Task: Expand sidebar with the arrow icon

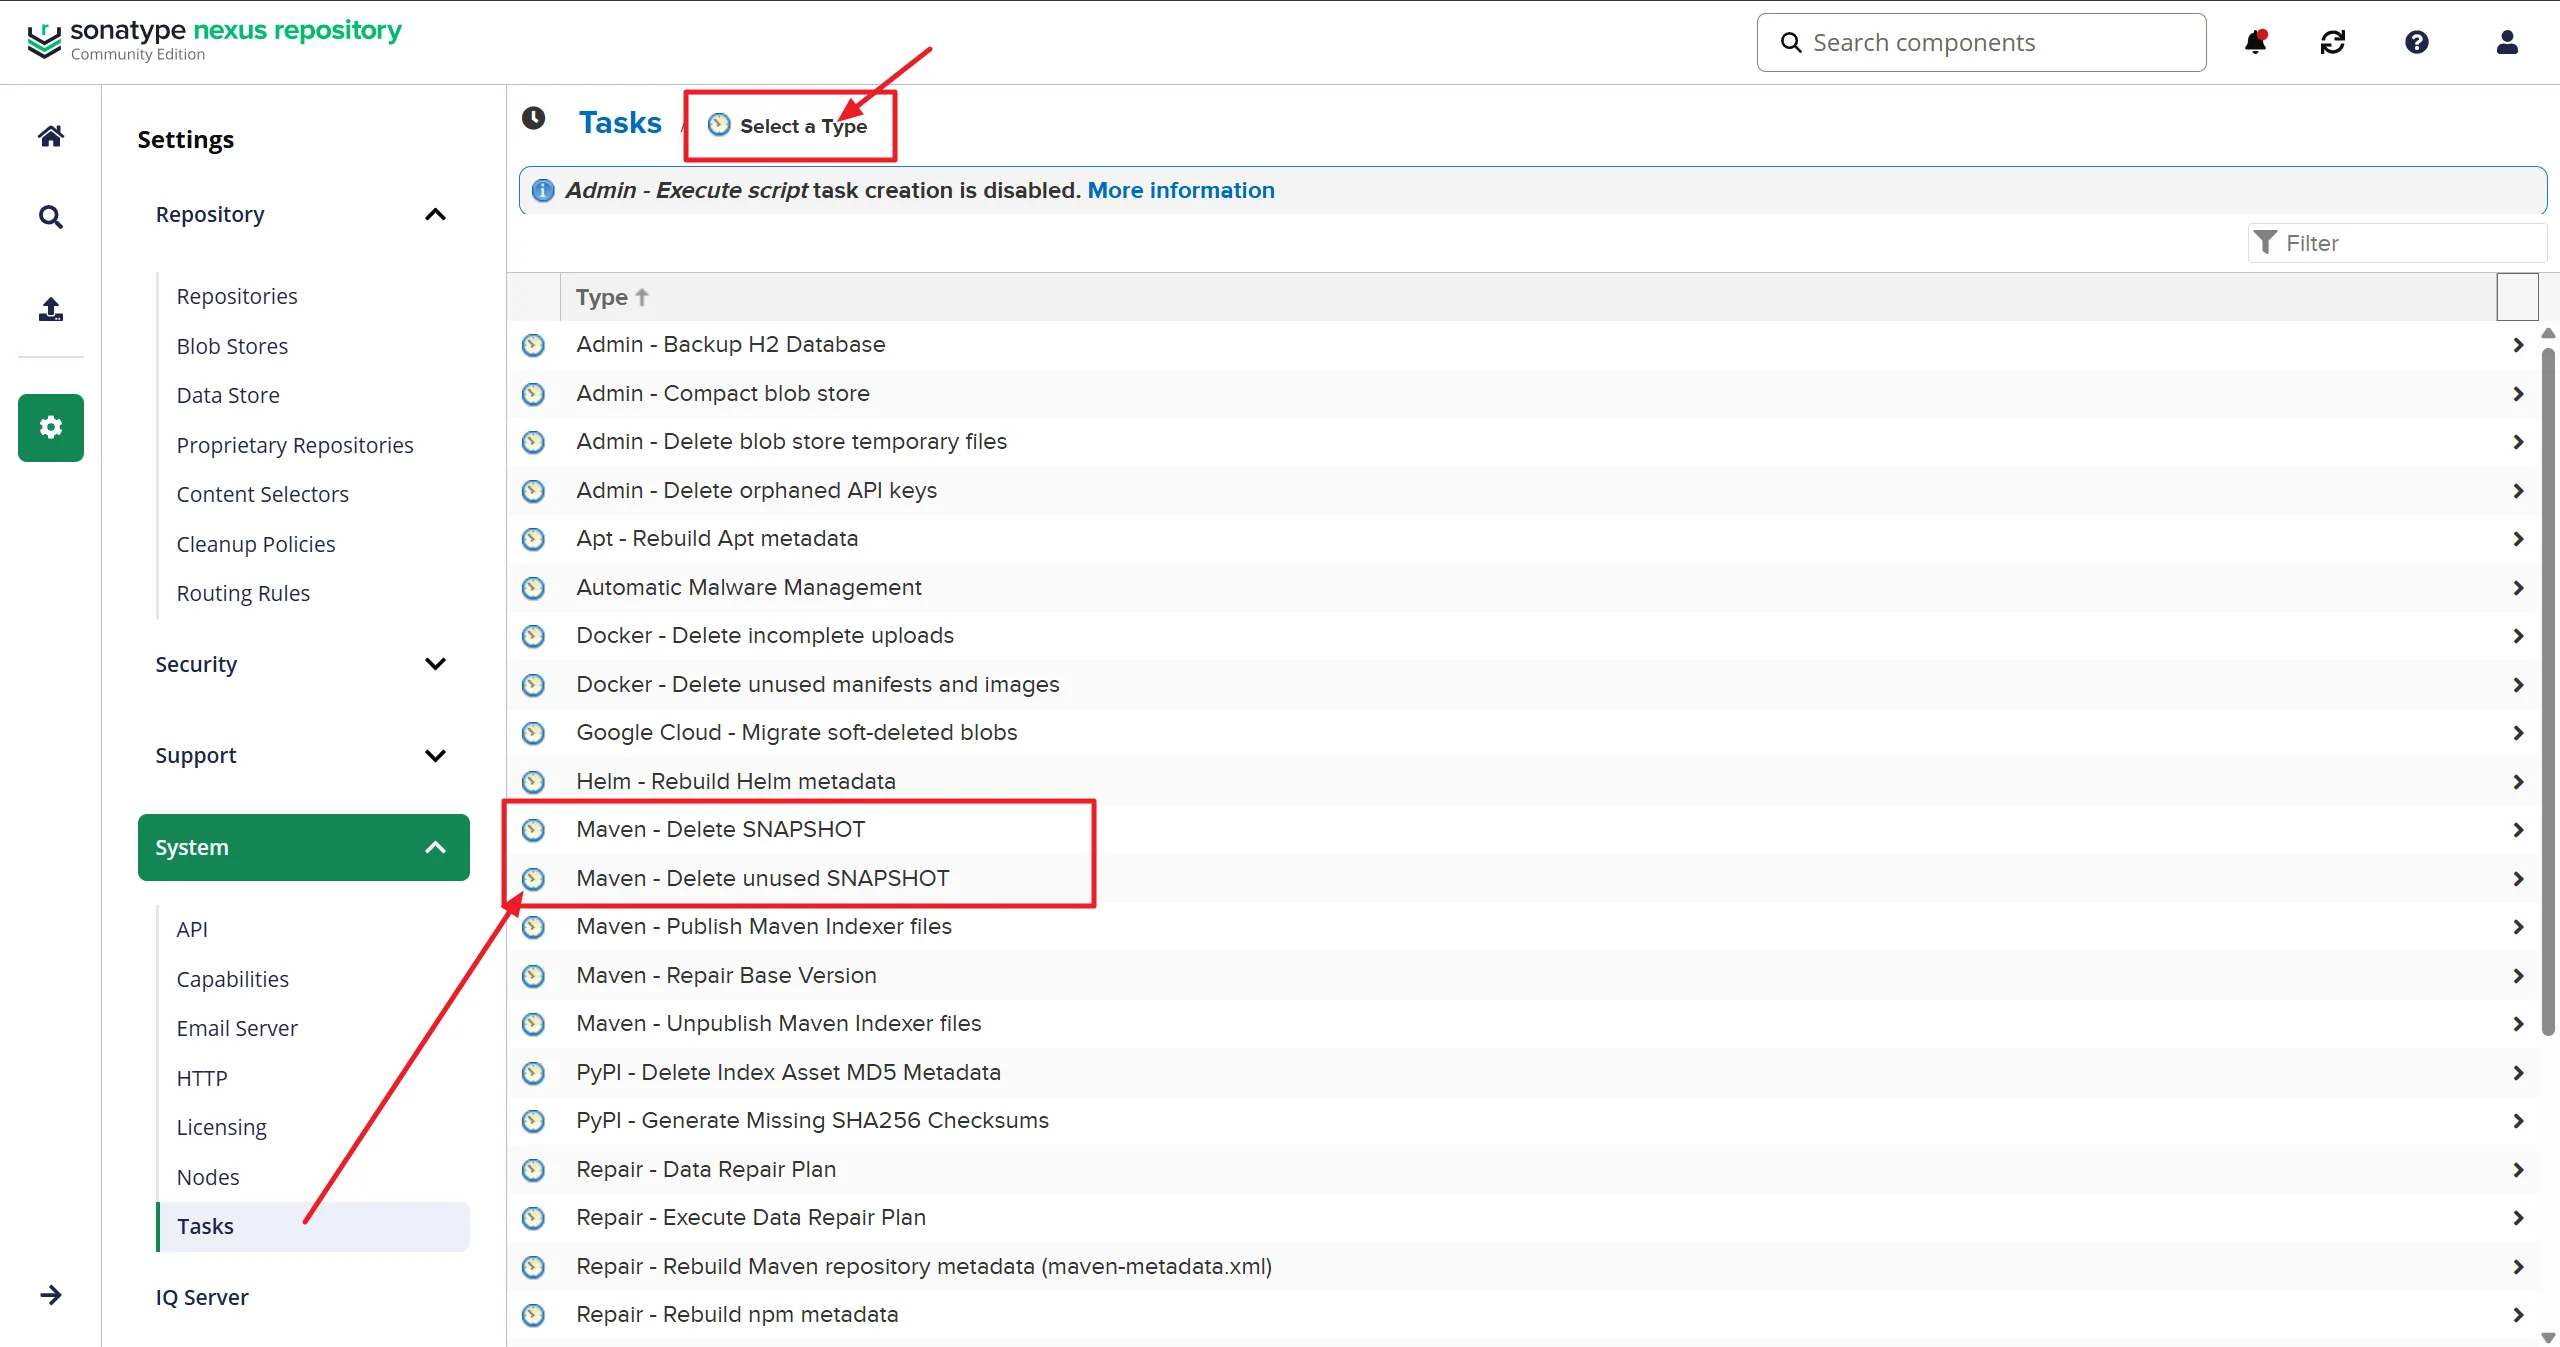Action: (51, 1295)
